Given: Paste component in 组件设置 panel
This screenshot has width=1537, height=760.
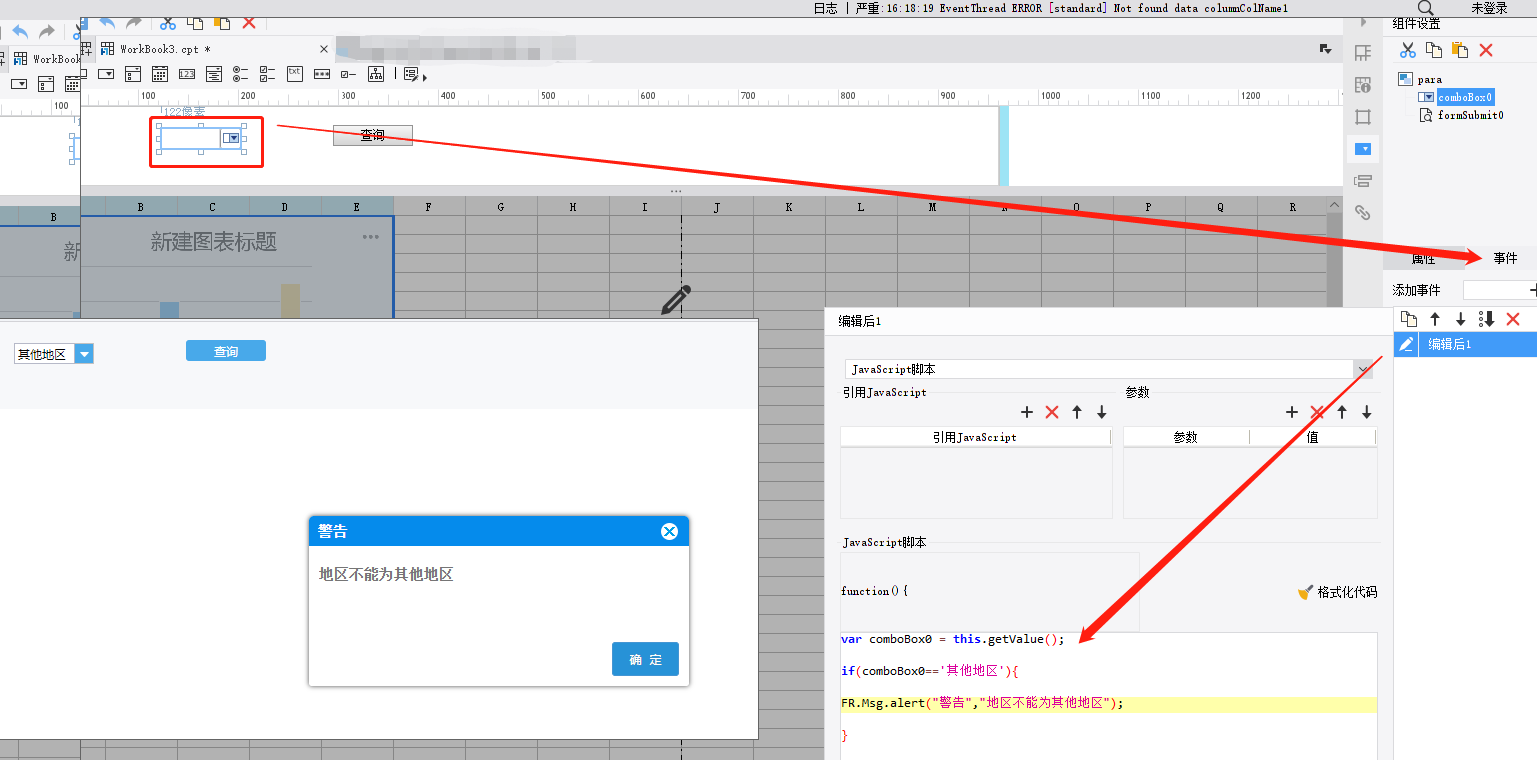Looking at the screenshot, I should (1460, 50).
